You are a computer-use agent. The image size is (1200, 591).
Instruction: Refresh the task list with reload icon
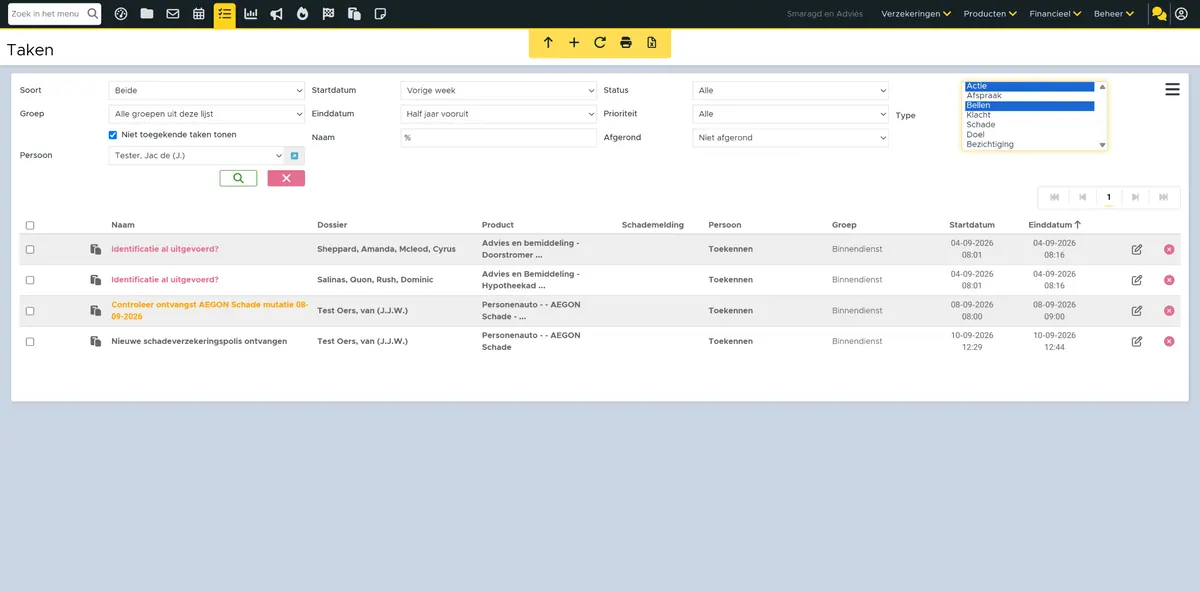(600, 43)
